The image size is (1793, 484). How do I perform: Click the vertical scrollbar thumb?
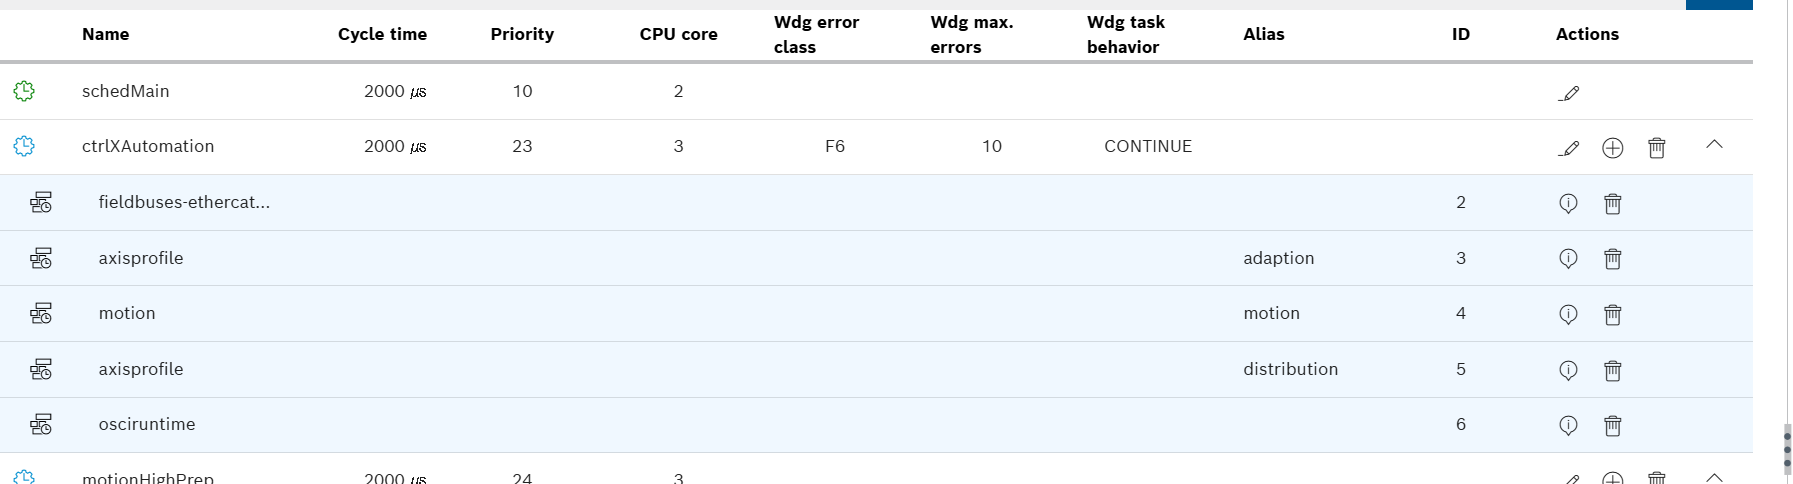tap(1787, 449)
